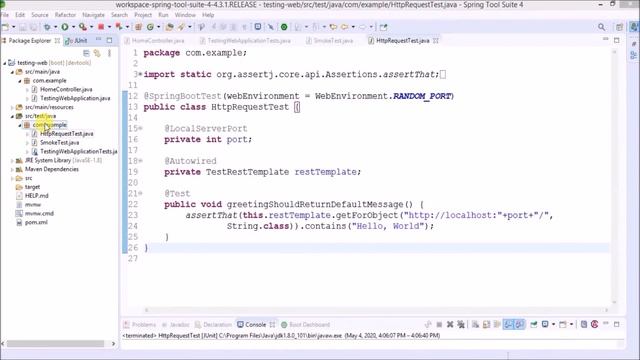Screen dimensions: 640x360
Task: Open the File menu
Action: (x=5, y=15)
